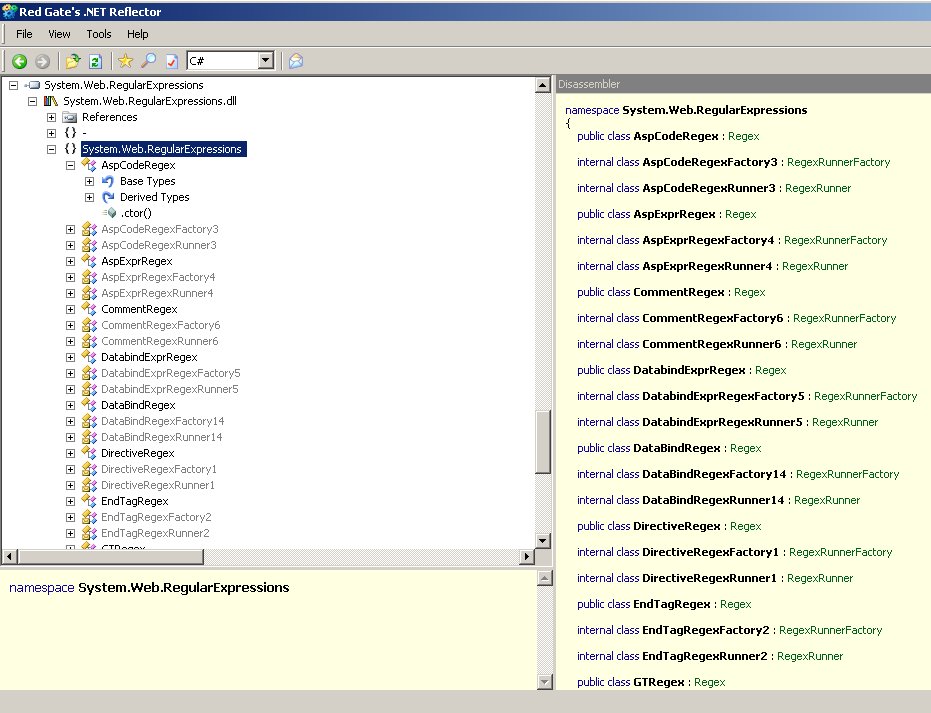Click the CommentRegex class icon

[89, 309]
